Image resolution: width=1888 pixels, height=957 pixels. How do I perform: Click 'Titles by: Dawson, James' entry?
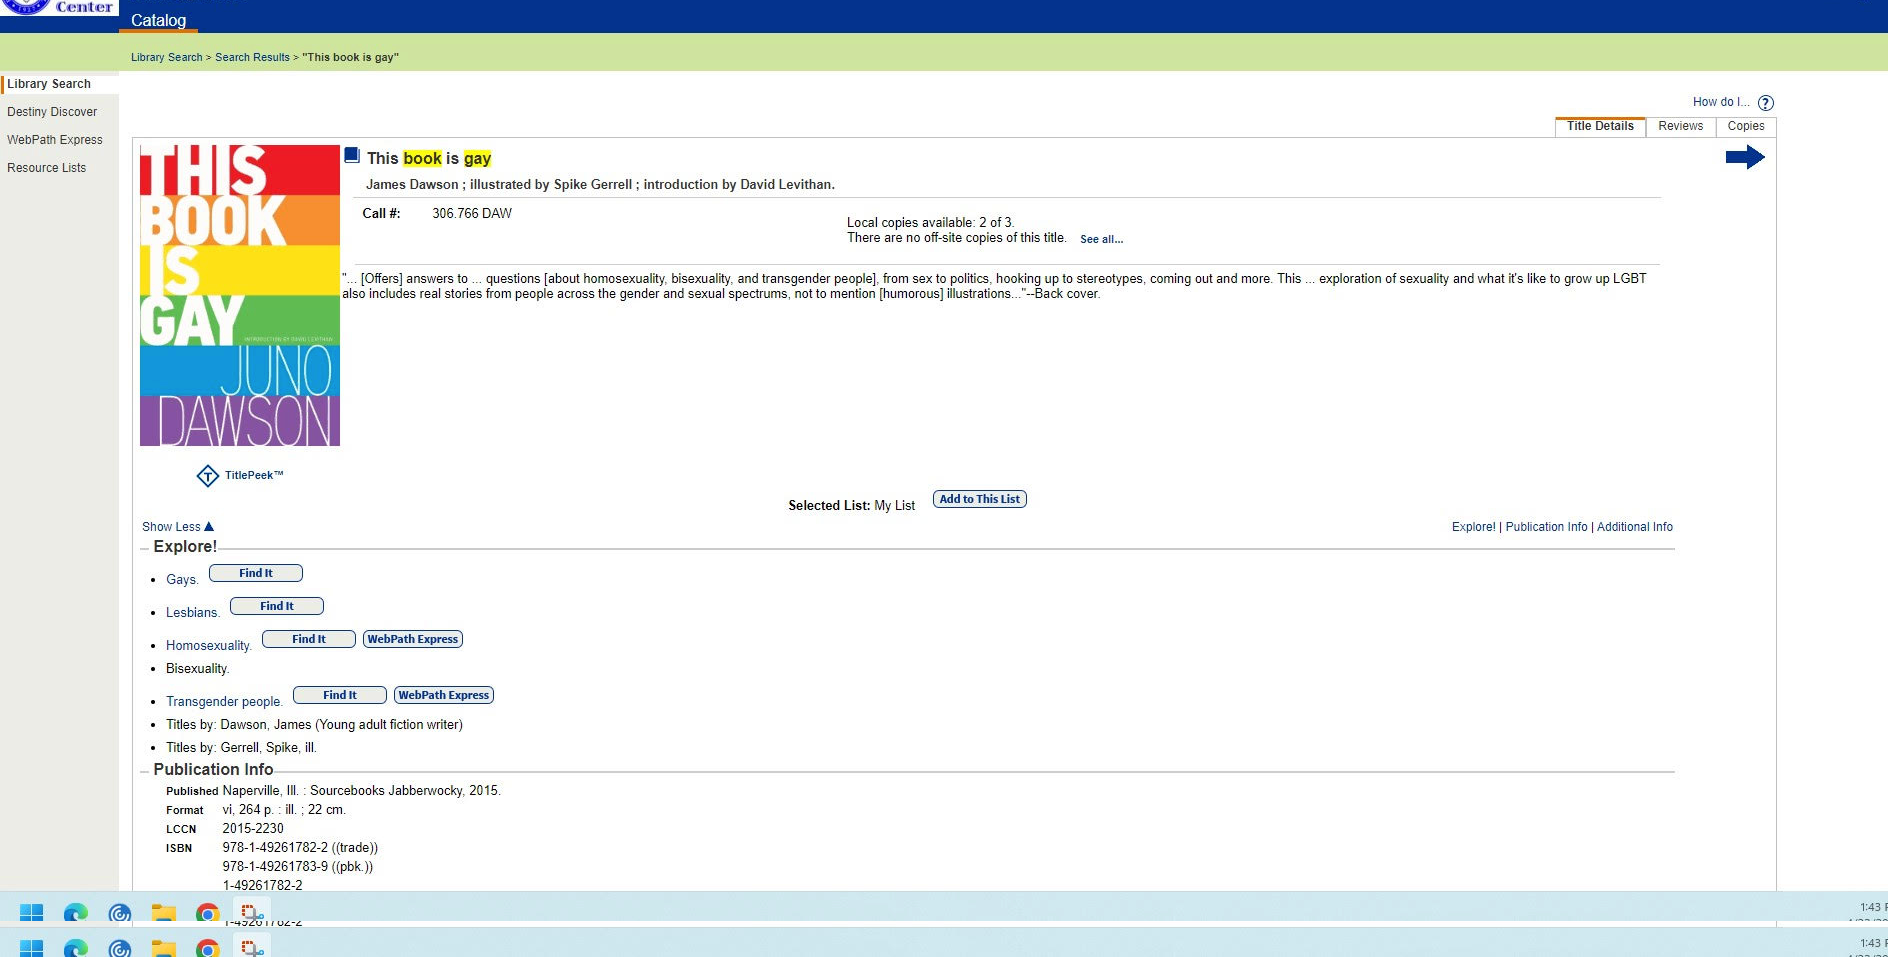[314, 724]
